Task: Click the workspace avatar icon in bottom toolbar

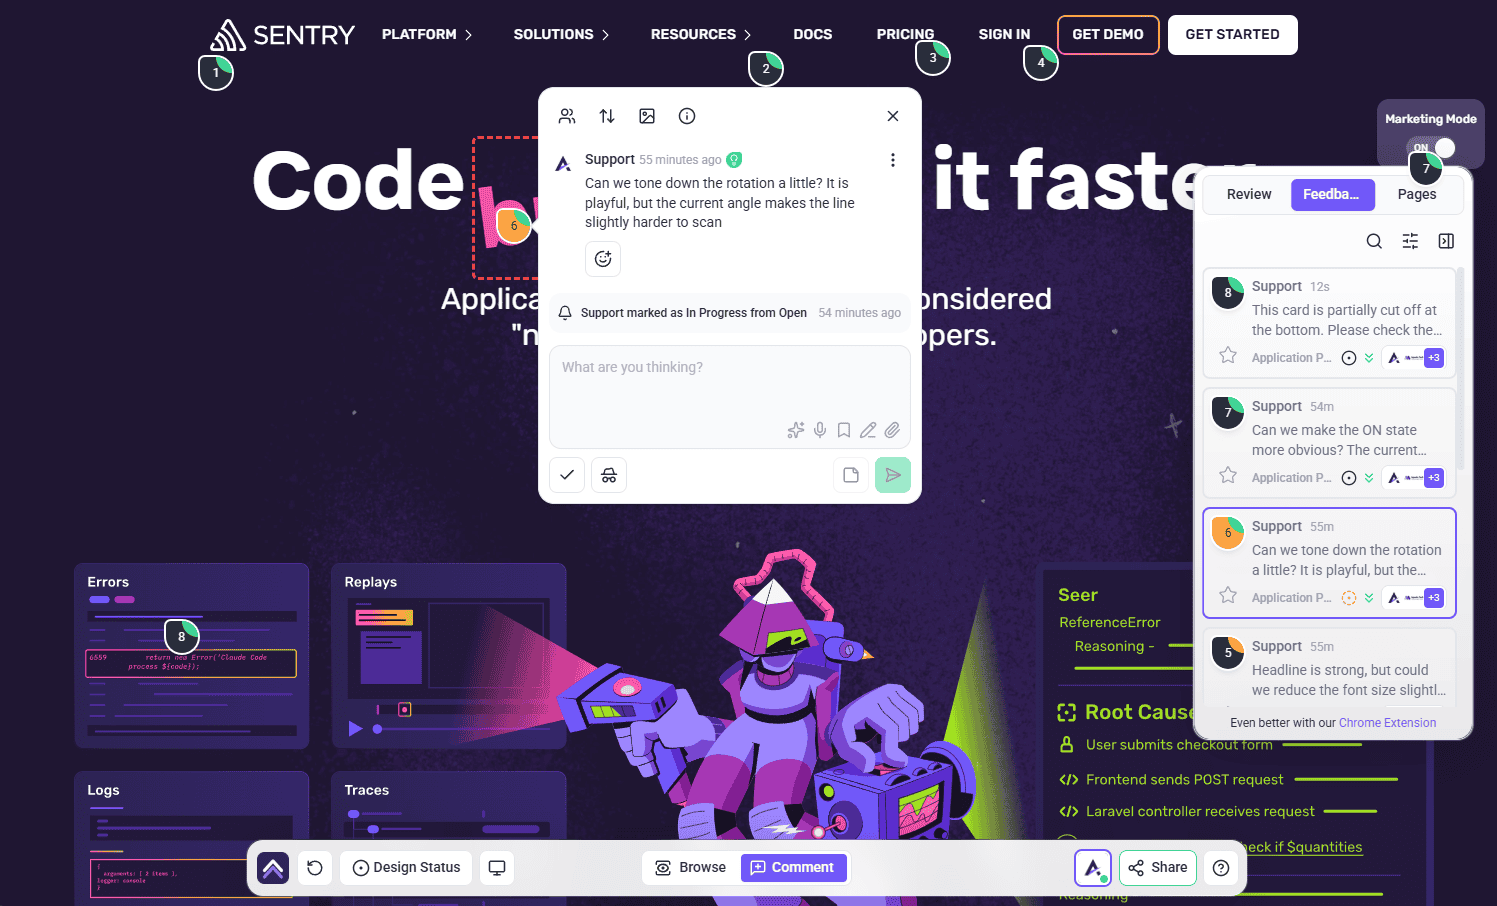Action: click(1093, 868)
